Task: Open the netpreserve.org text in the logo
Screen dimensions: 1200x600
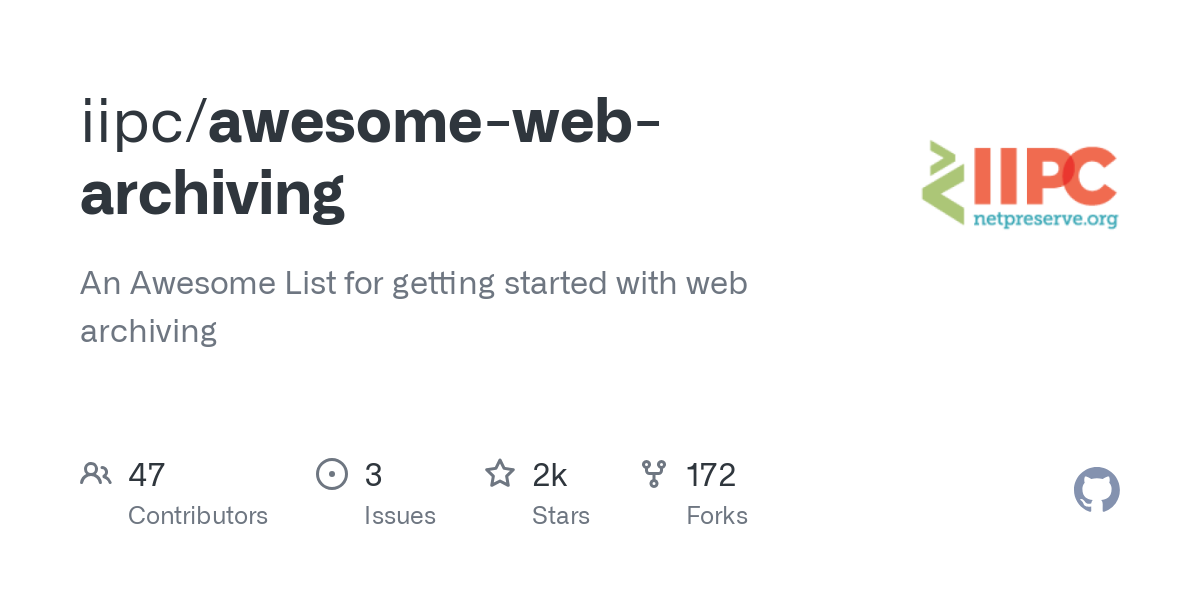Action: tap(1045, 219)
